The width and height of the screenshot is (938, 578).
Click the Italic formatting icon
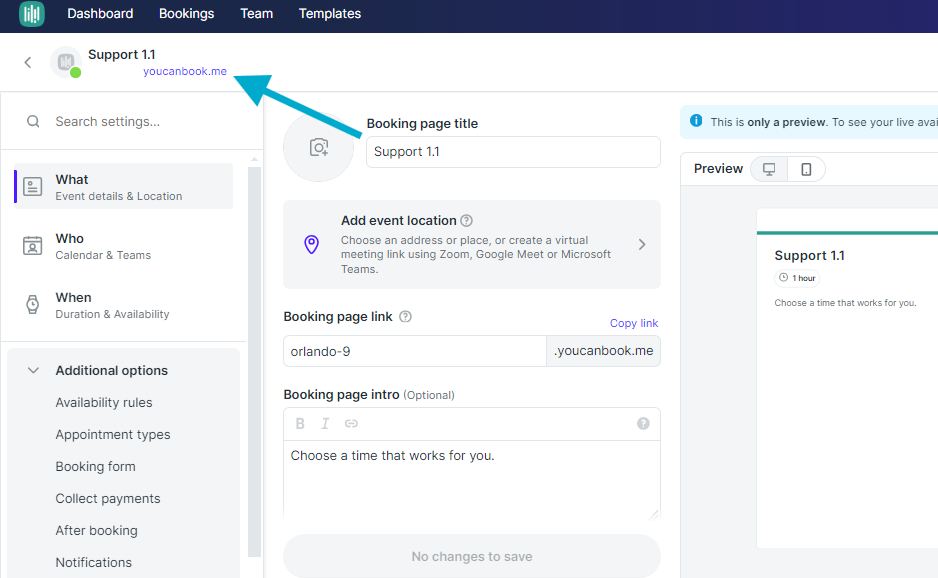(x=325, y=424)
